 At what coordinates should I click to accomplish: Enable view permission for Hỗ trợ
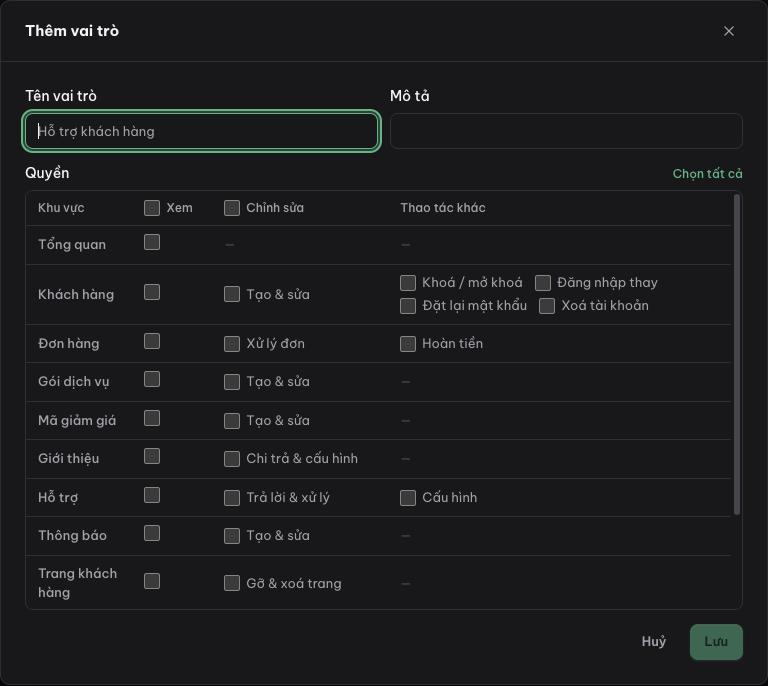point(152,495)
